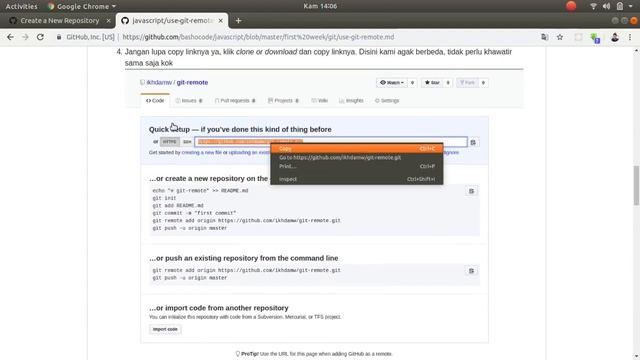The width and height of the screenshot is (640, 360).
Task: Click the Fork button
Action: click(x=467, y=82)
